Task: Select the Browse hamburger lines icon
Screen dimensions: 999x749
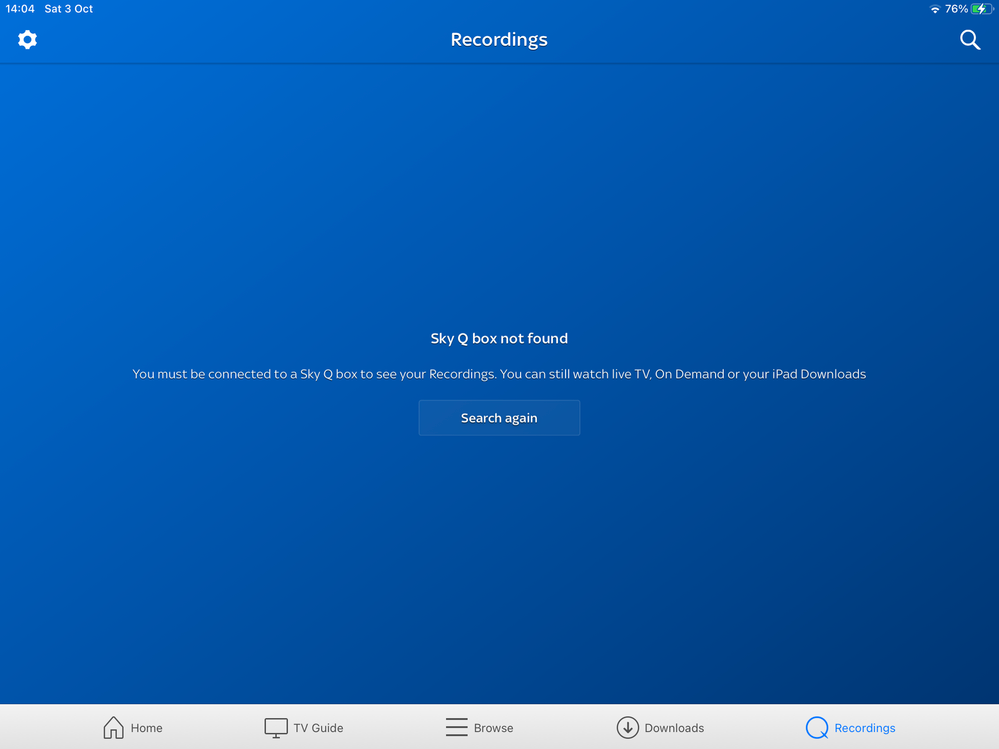Action: point(456,727)
